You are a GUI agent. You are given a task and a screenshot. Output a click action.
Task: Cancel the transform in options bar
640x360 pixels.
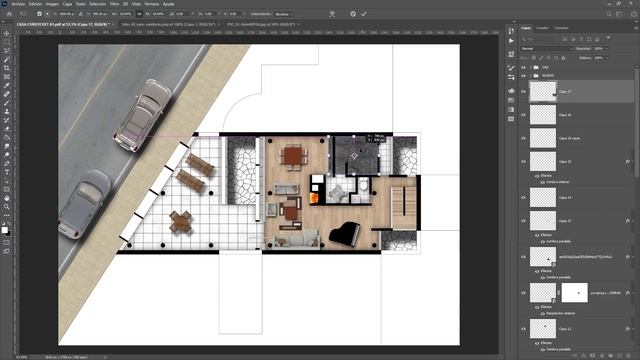[353, 13]
